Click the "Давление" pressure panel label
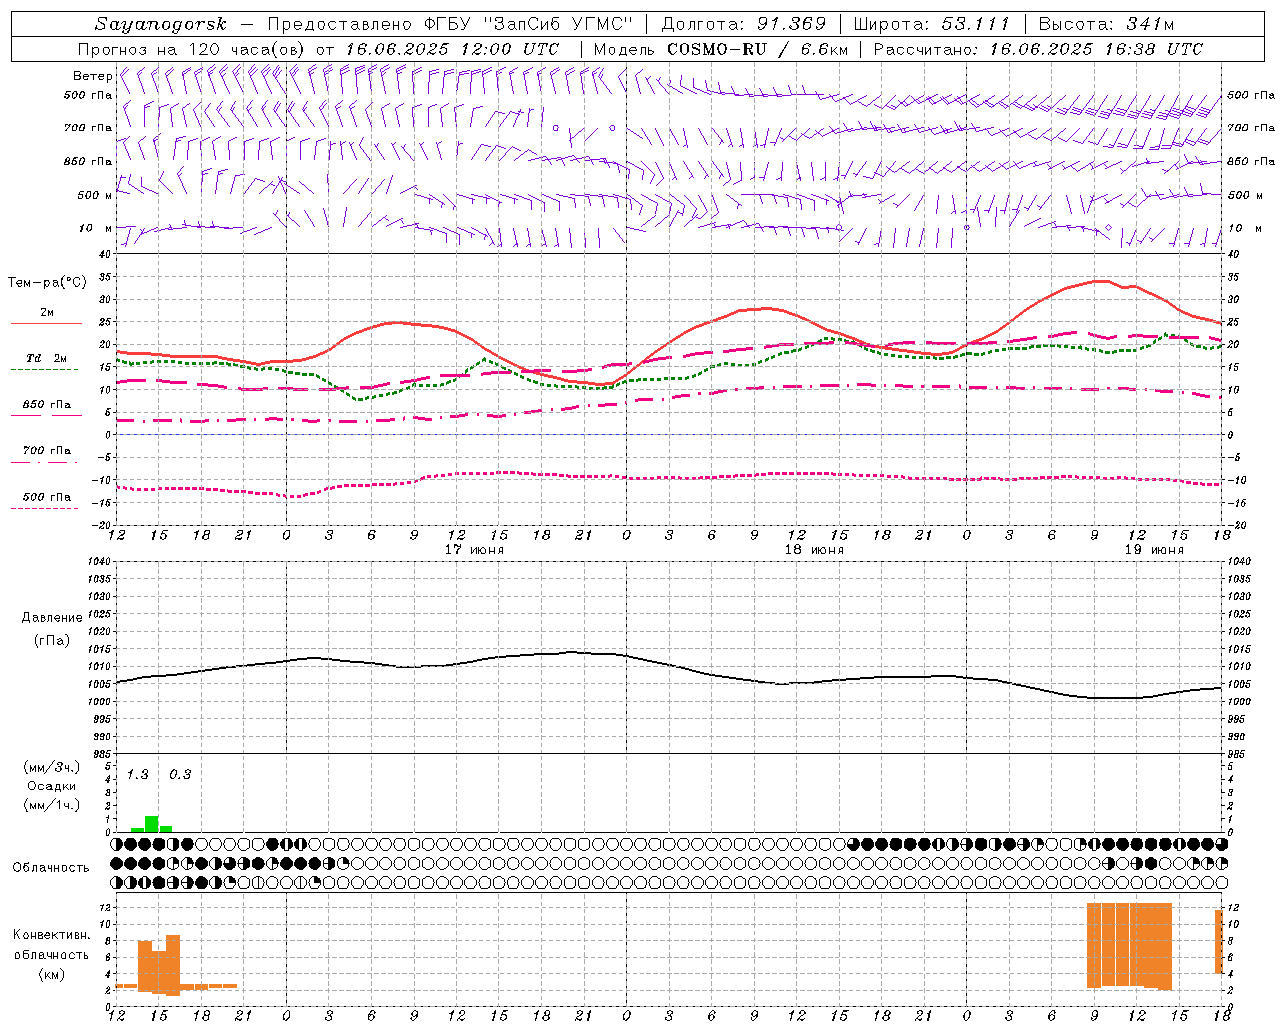The height and width of the screenshot is (1024, 1280). click(x=51, y=618)
